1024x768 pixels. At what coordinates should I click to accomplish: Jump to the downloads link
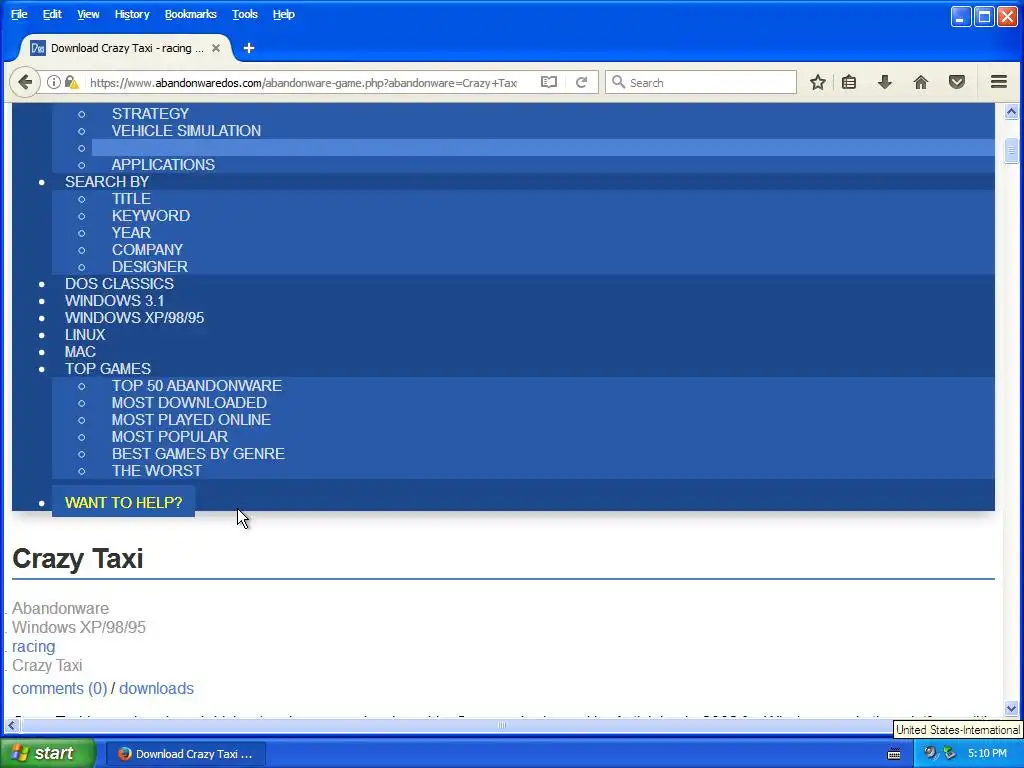point(156,688)
